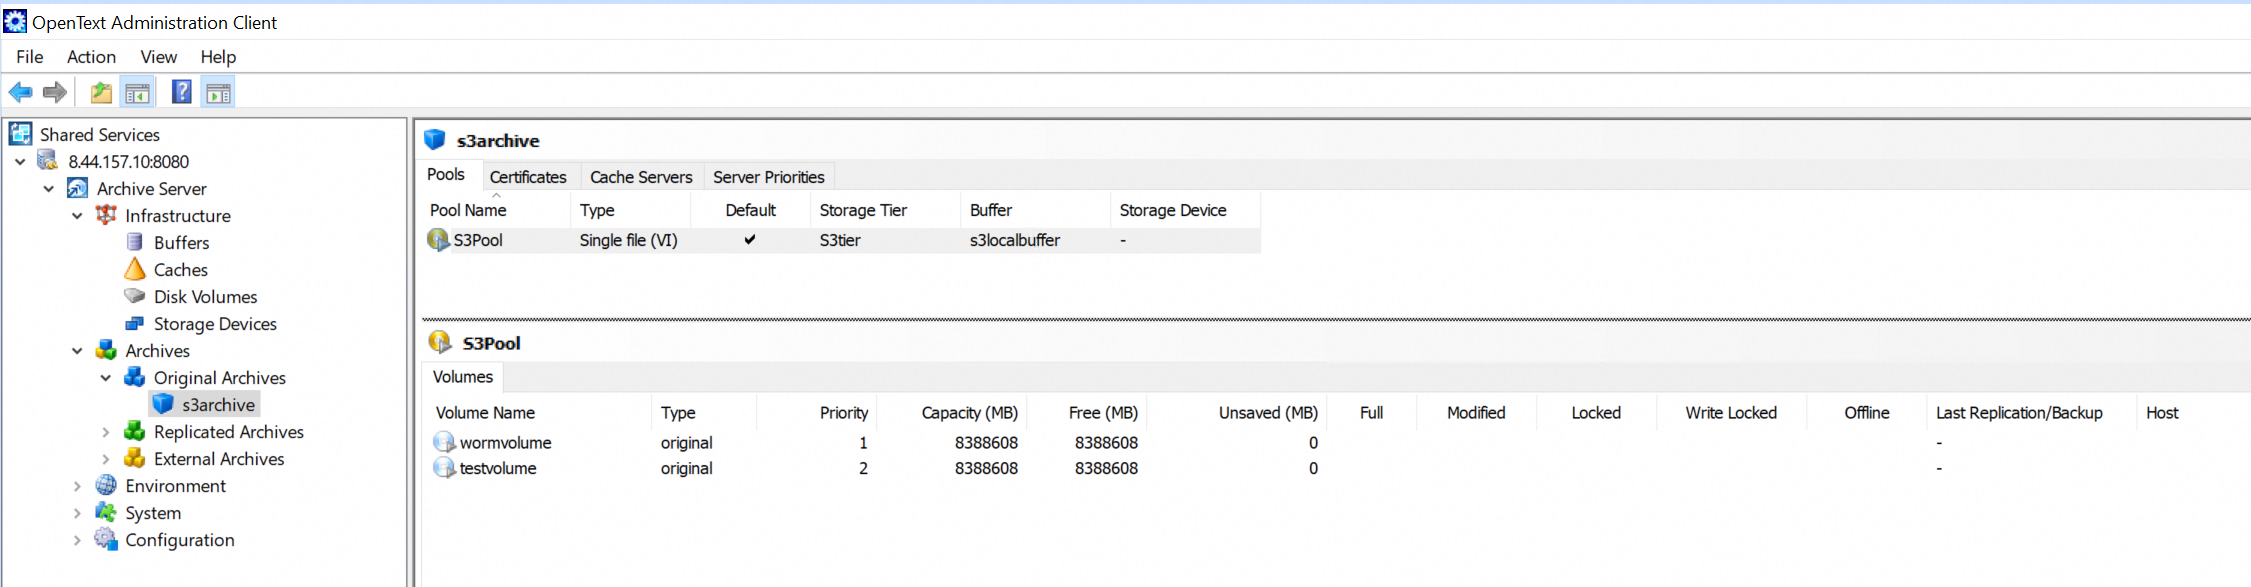Open the File menu

(30, 57)
